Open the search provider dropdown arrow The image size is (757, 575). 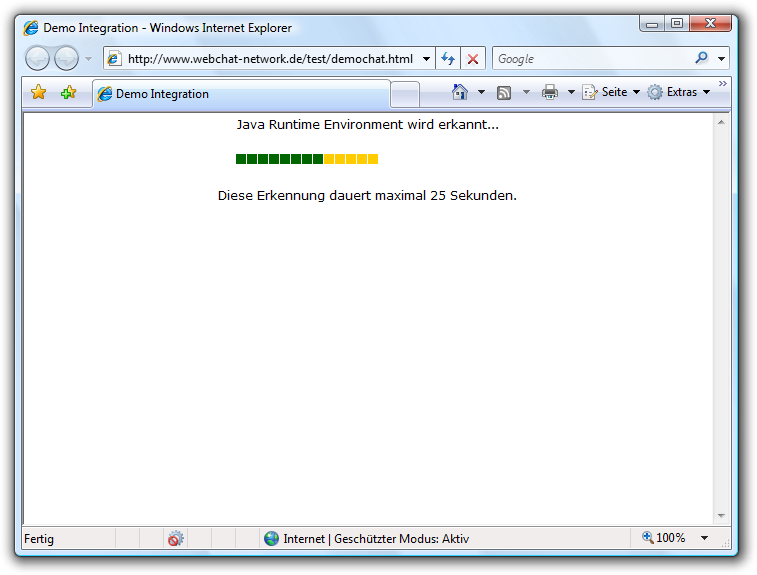click(x=721, y=59)
